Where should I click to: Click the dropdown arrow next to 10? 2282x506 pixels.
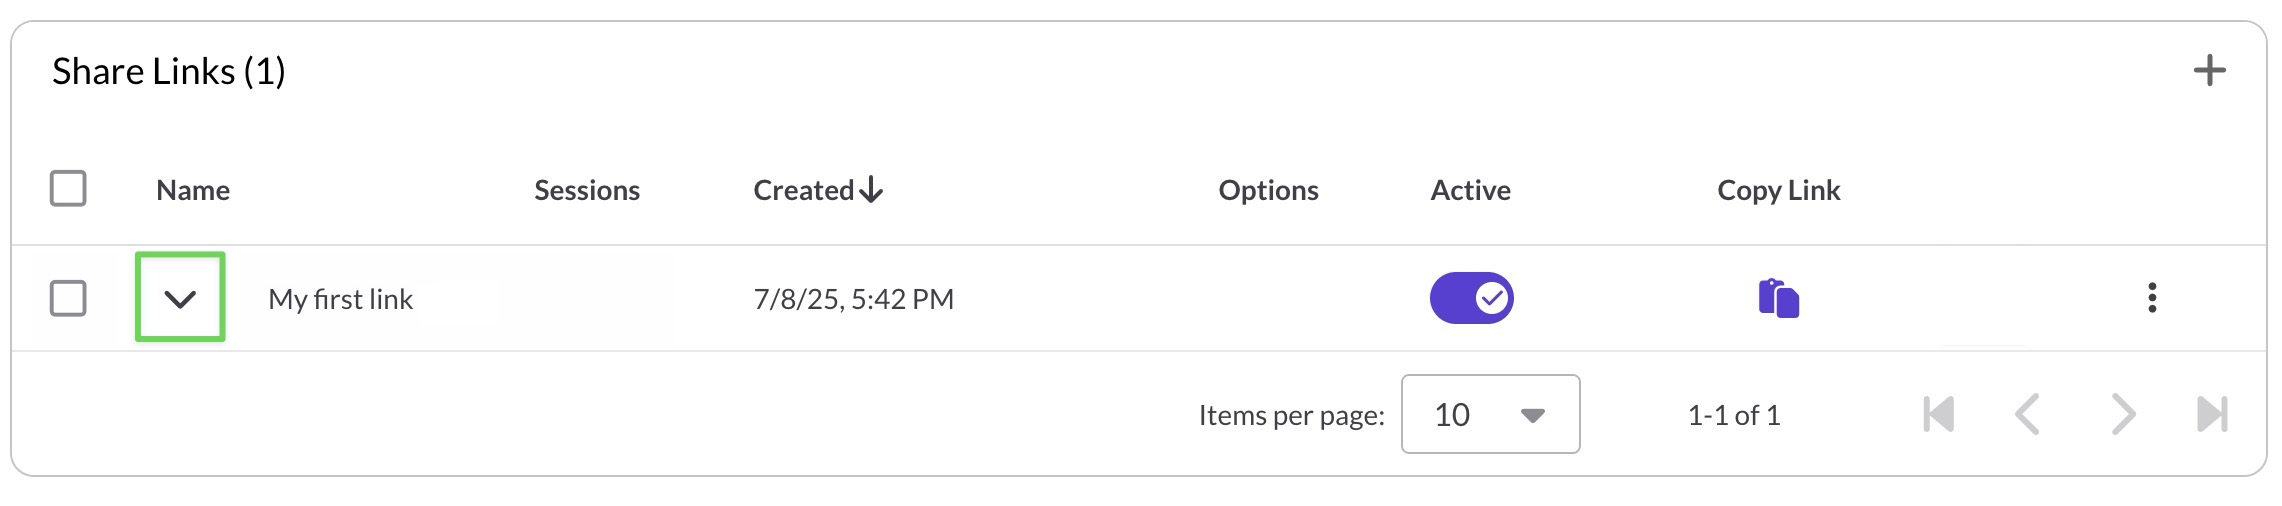coord(1532,415)
